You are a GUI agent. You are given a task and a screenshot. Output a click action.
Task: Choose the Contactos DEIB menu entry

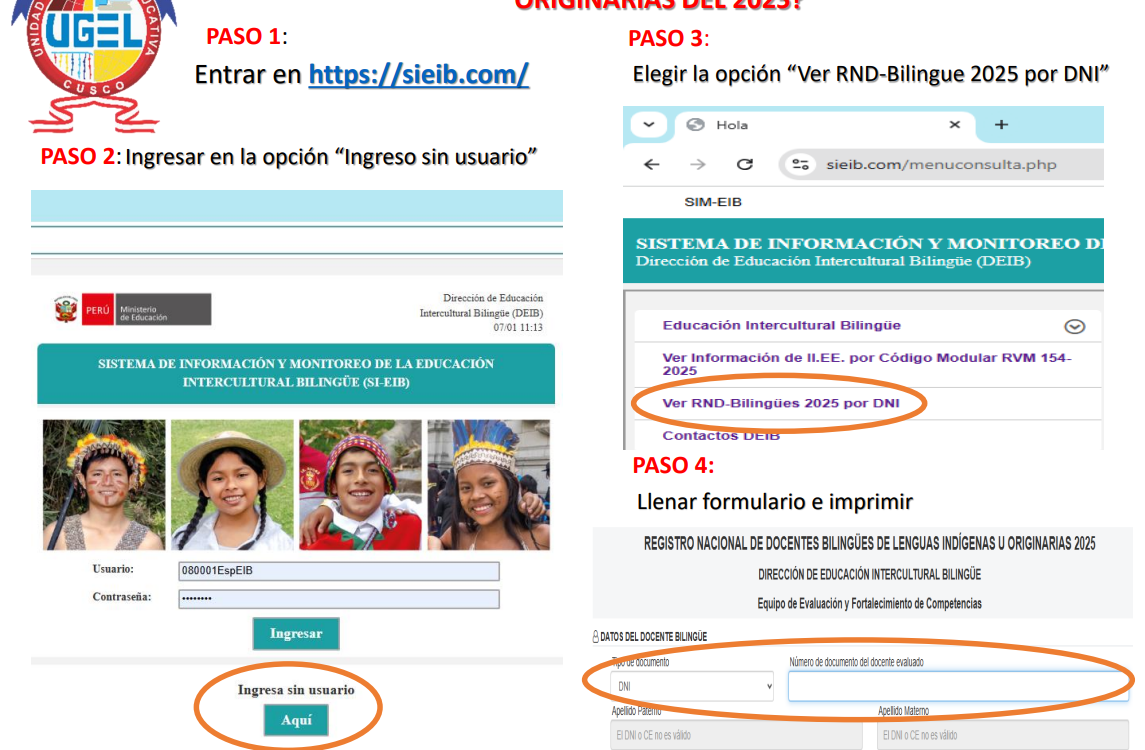coord(721,435)
